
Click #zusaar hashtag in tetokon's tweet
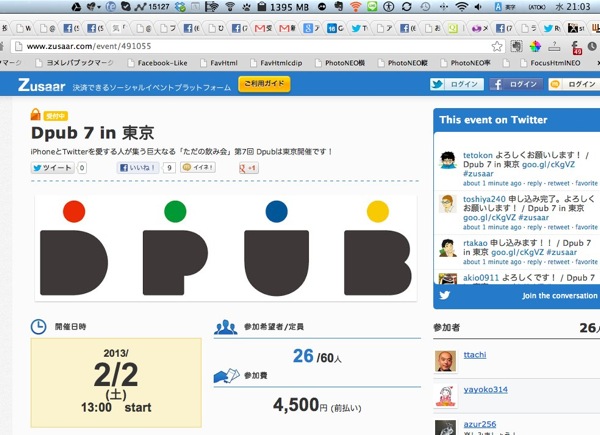click(478, 174)
